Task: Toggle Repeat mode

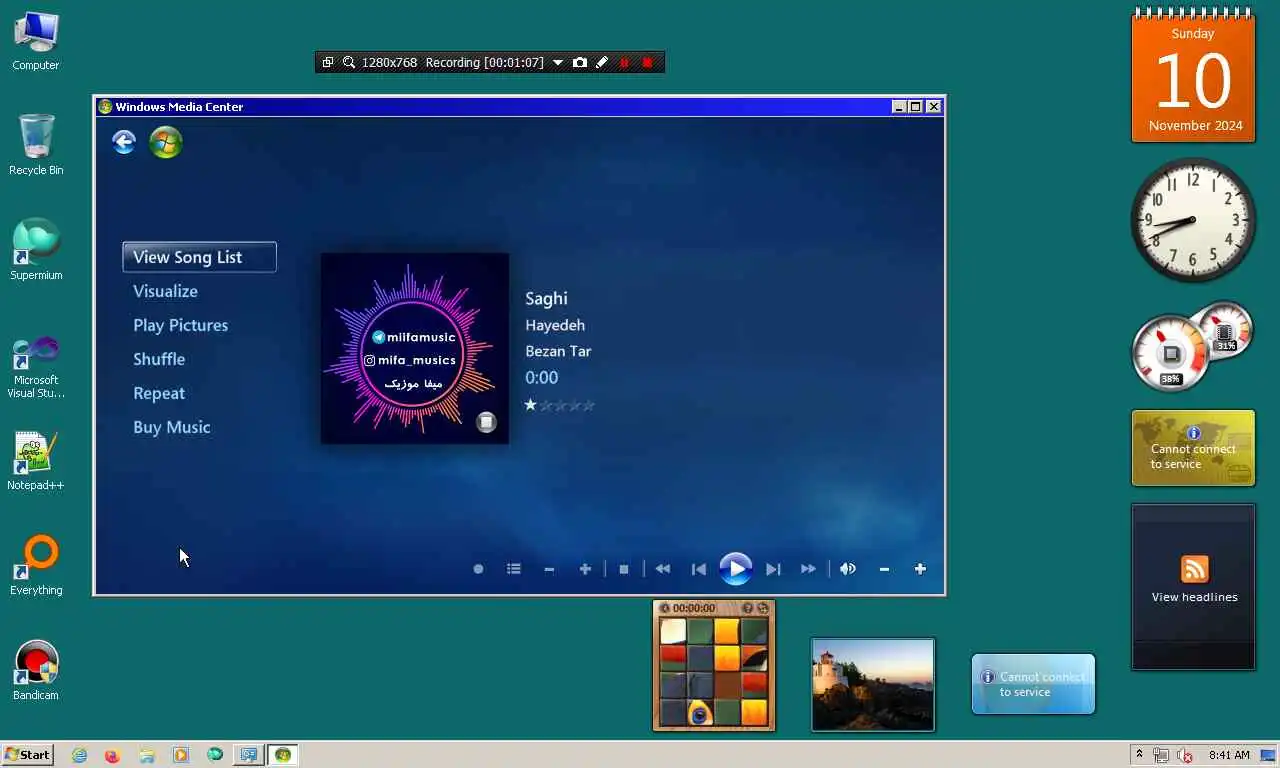Action: (x=159, y=393)
